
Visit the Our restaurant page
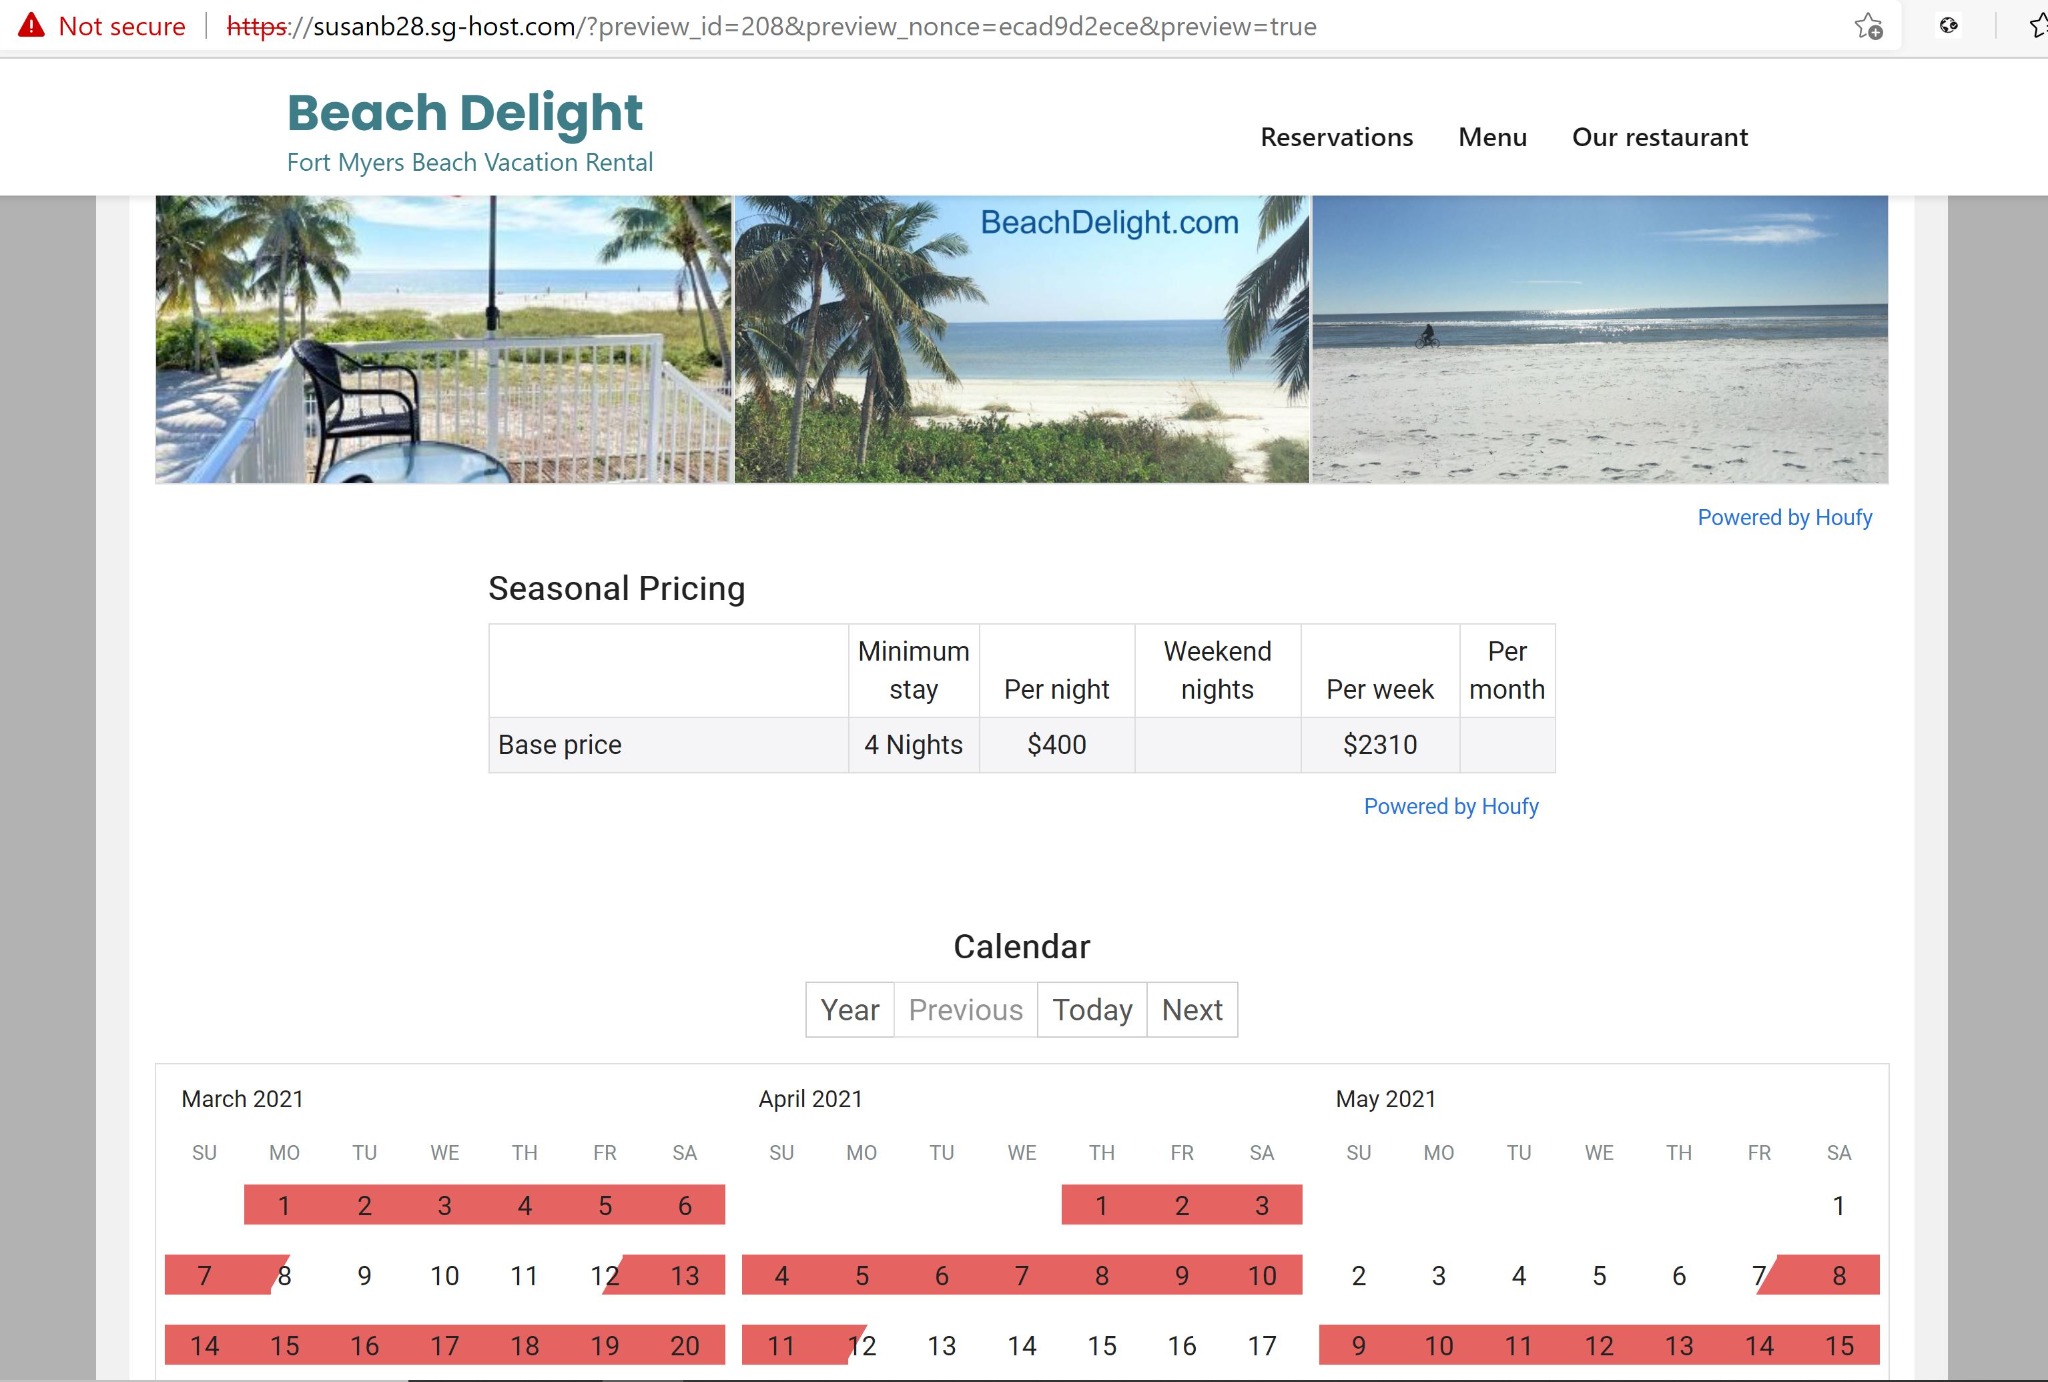tap(1659, 137)
